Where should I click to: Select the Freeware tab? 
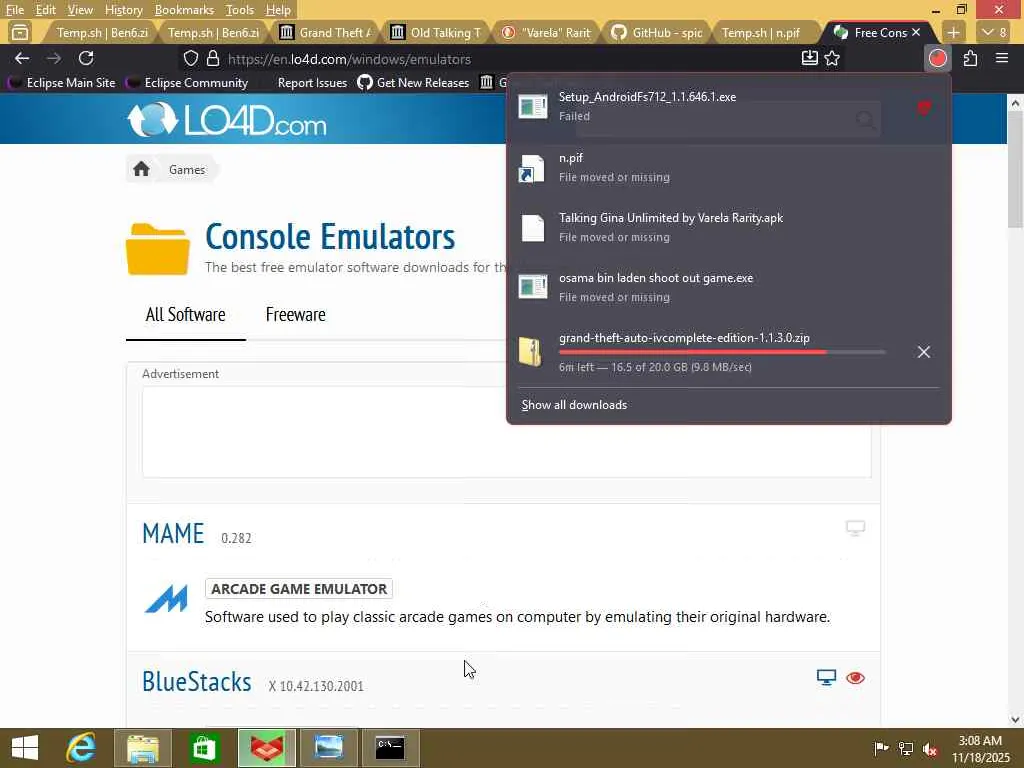click(x=295, y=315)
